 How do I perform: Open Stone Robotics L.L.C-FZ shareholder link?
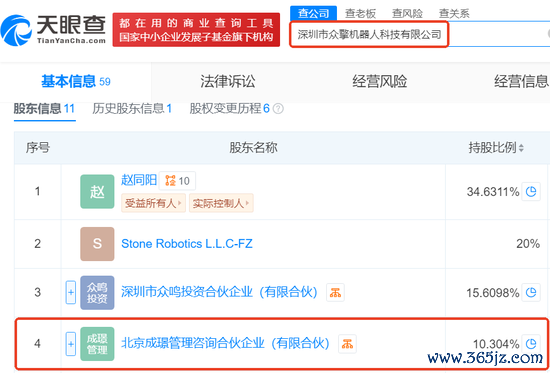coord(187,244)
